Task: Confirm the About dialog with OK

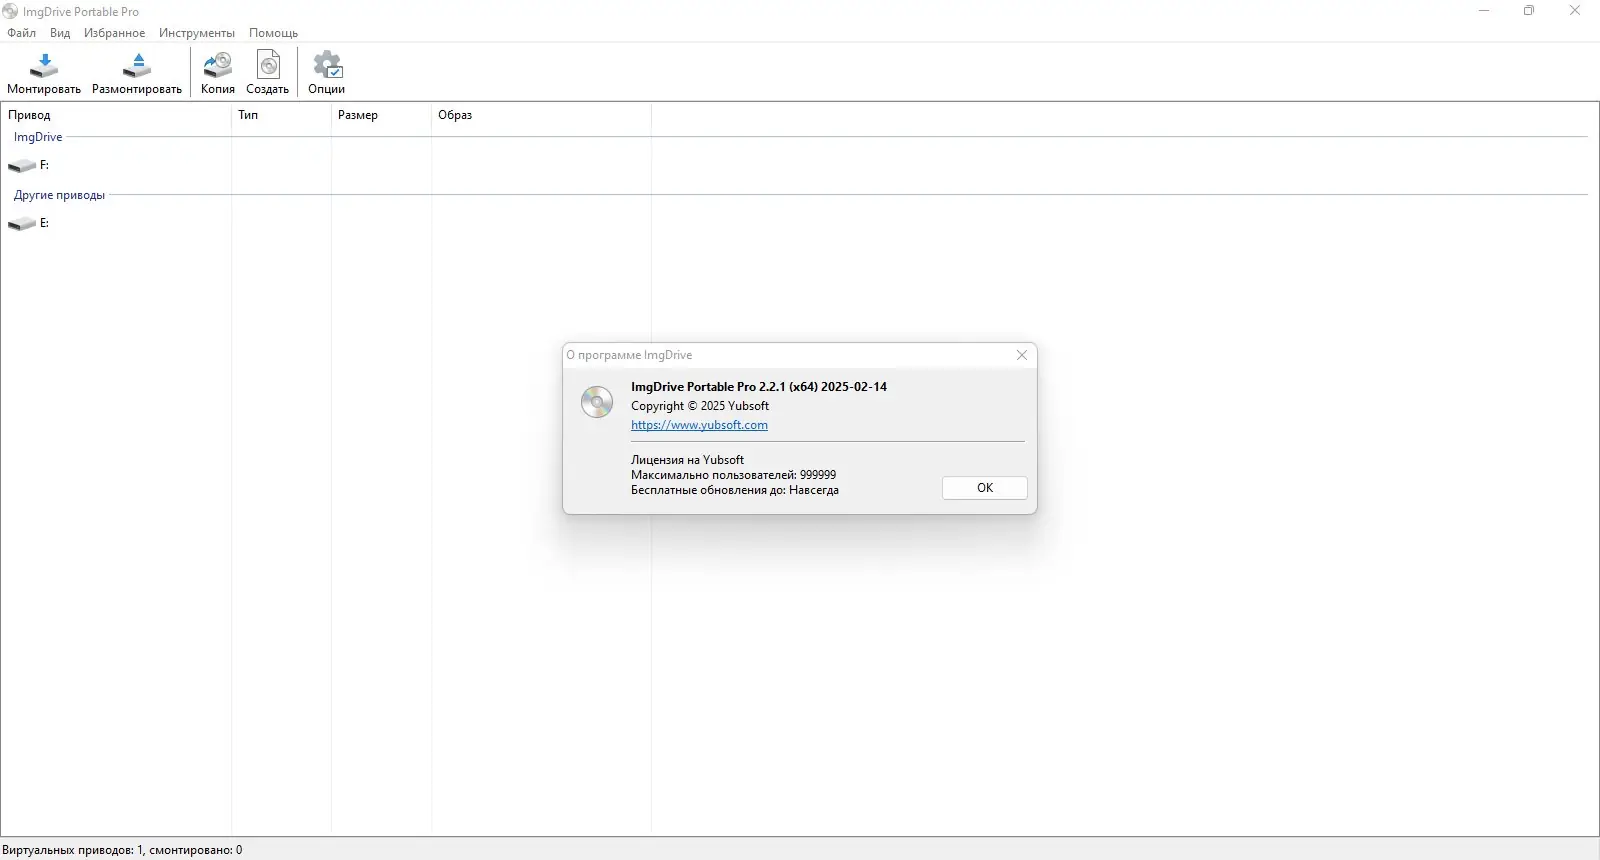Action: click(985, 488)
